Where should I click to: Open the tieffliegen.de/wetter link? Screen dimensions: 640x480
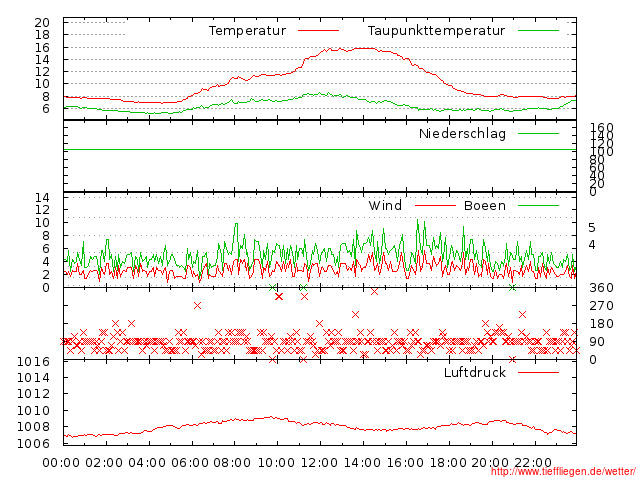click(x=563, y=472)
